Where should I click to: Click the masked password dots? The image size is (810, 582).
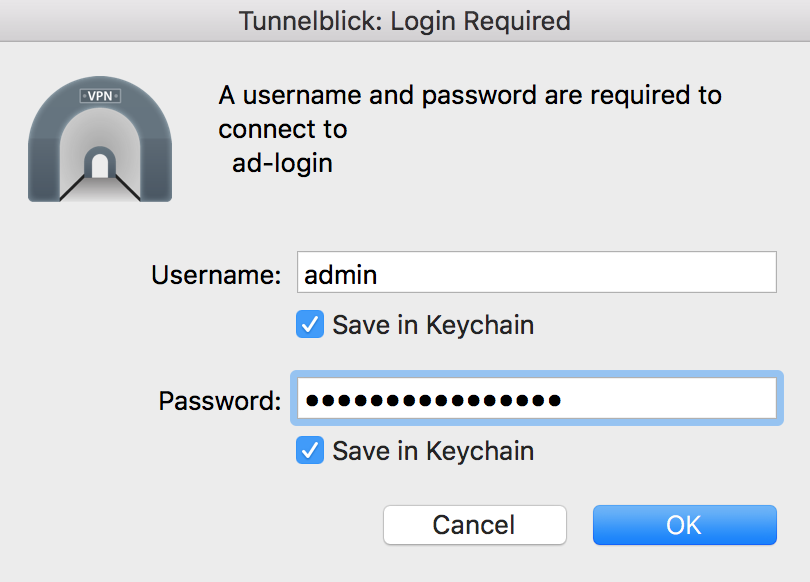pyautogui.click(x=433, y=400)
